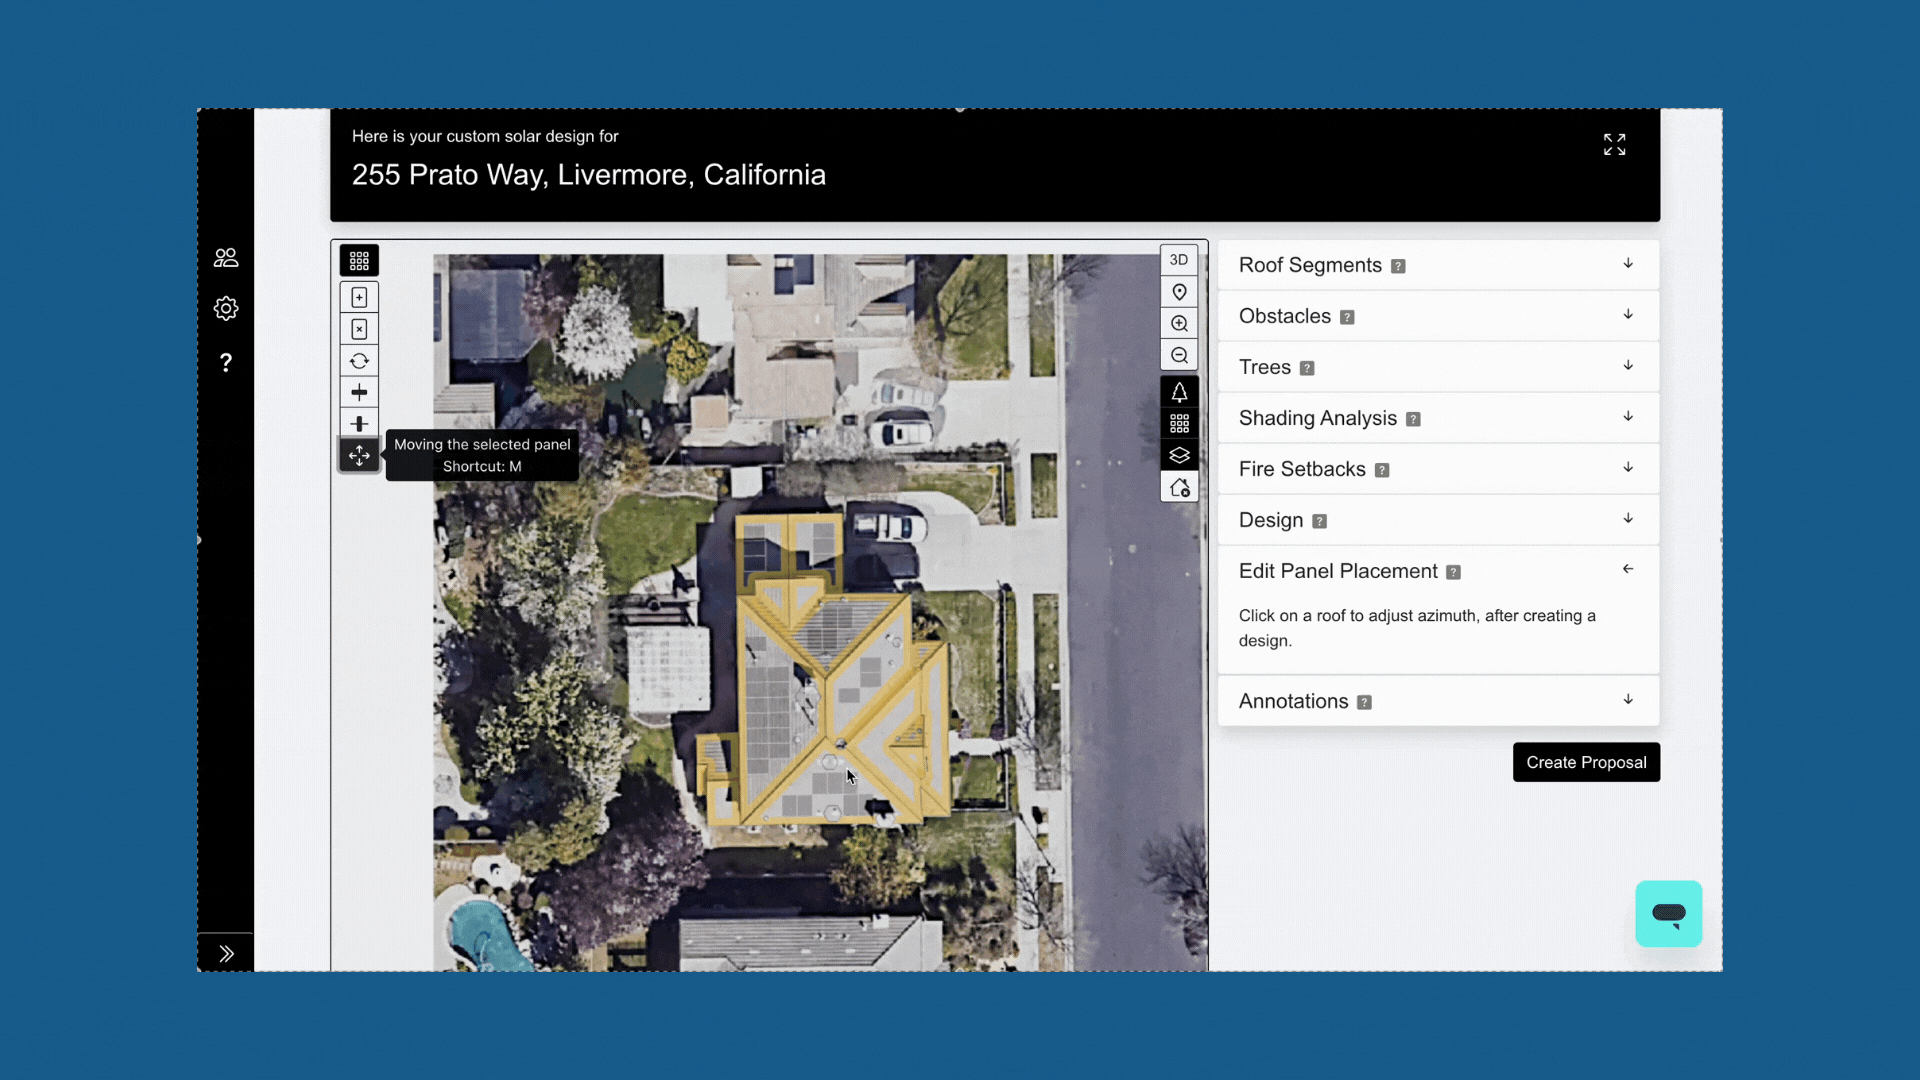
Task: Click help icon next to Edit Panel Placement
Action: (1454, 573)
